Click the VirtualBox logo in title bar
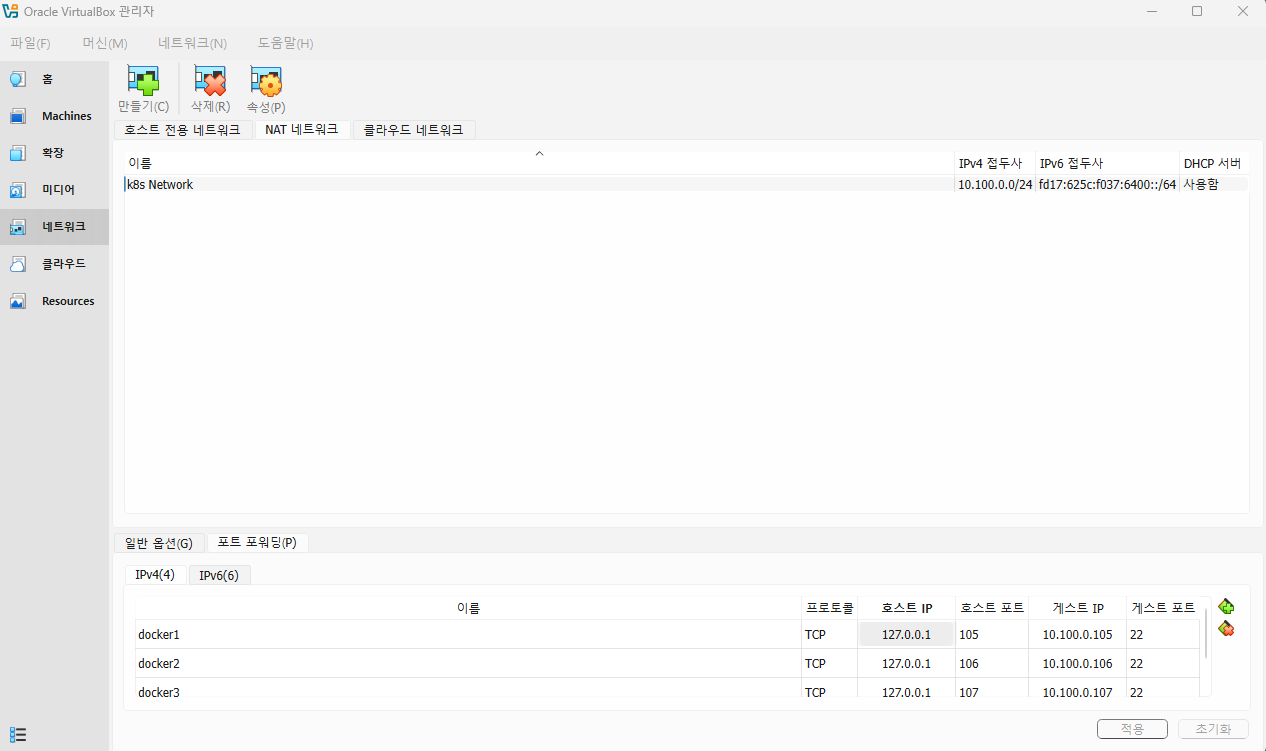The width and height of the screenshot is (1266, 751). [x=11, y=11]
